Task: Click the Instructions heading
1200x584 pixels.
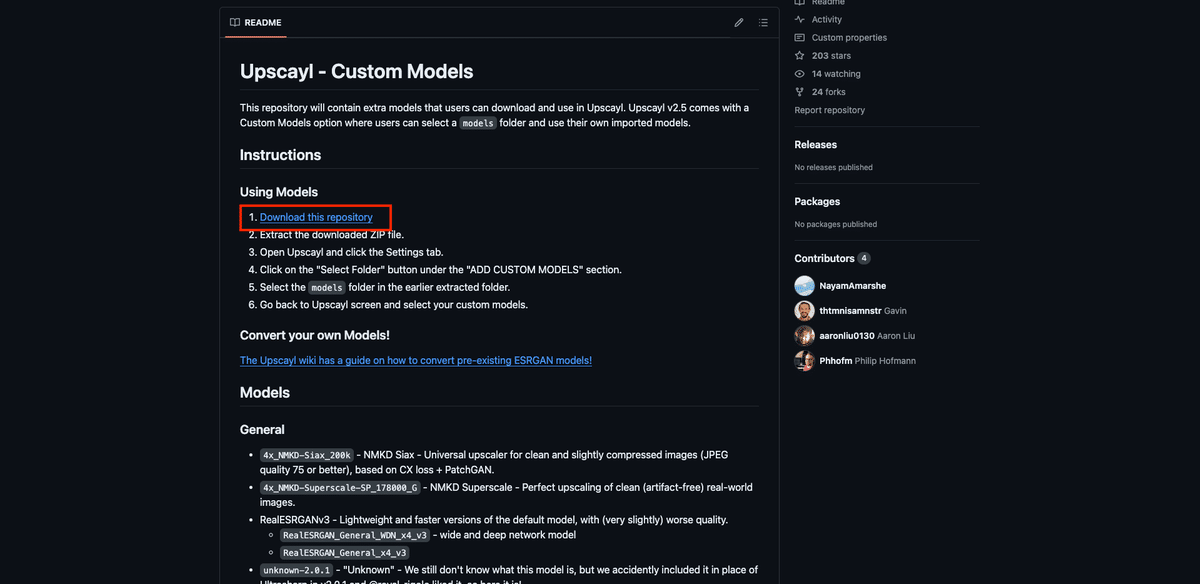Action: point(280,155)
